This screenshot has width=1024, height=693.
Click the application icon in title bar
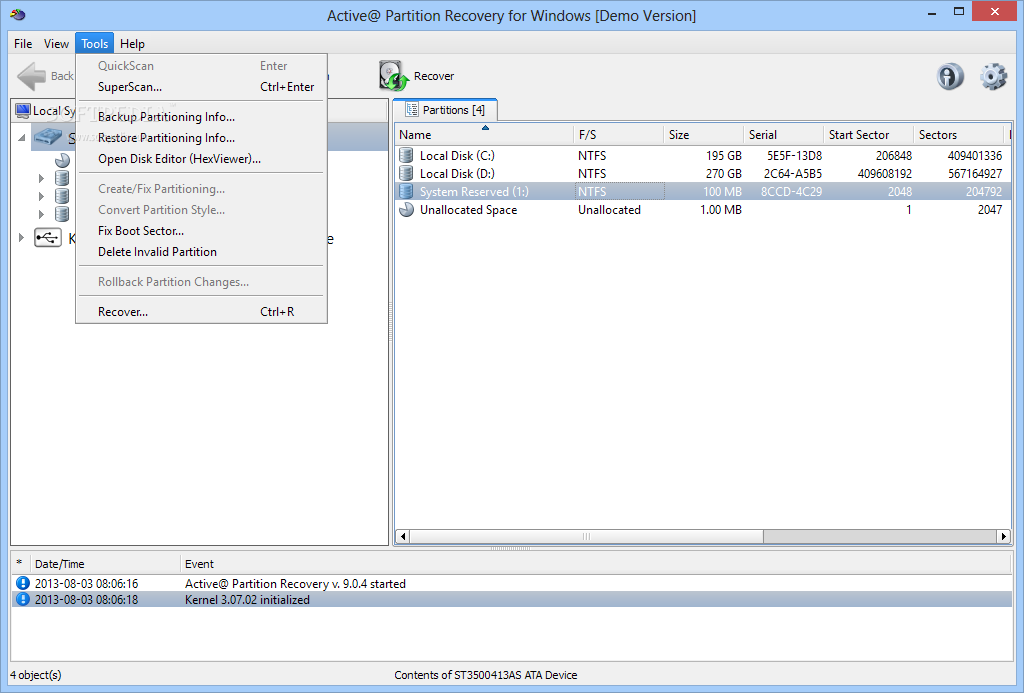[x=18, y=14]
